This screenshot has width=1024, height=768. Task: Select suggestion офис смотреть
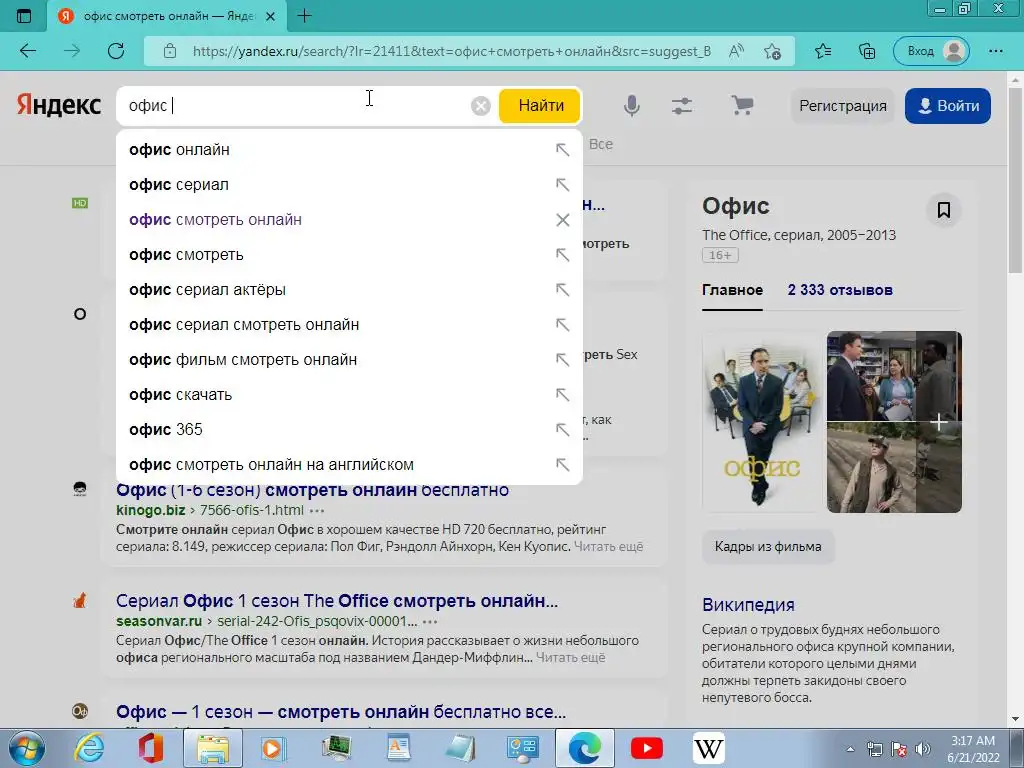point(186,255)
